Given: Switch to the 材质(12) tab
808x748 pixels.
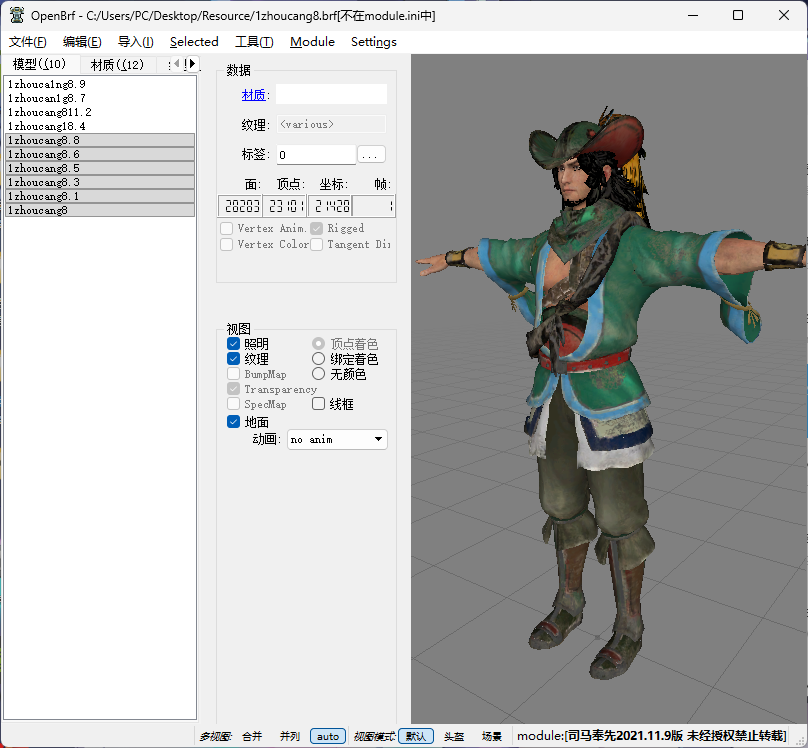Looking at the screenshot, I should tap(117, 64).
